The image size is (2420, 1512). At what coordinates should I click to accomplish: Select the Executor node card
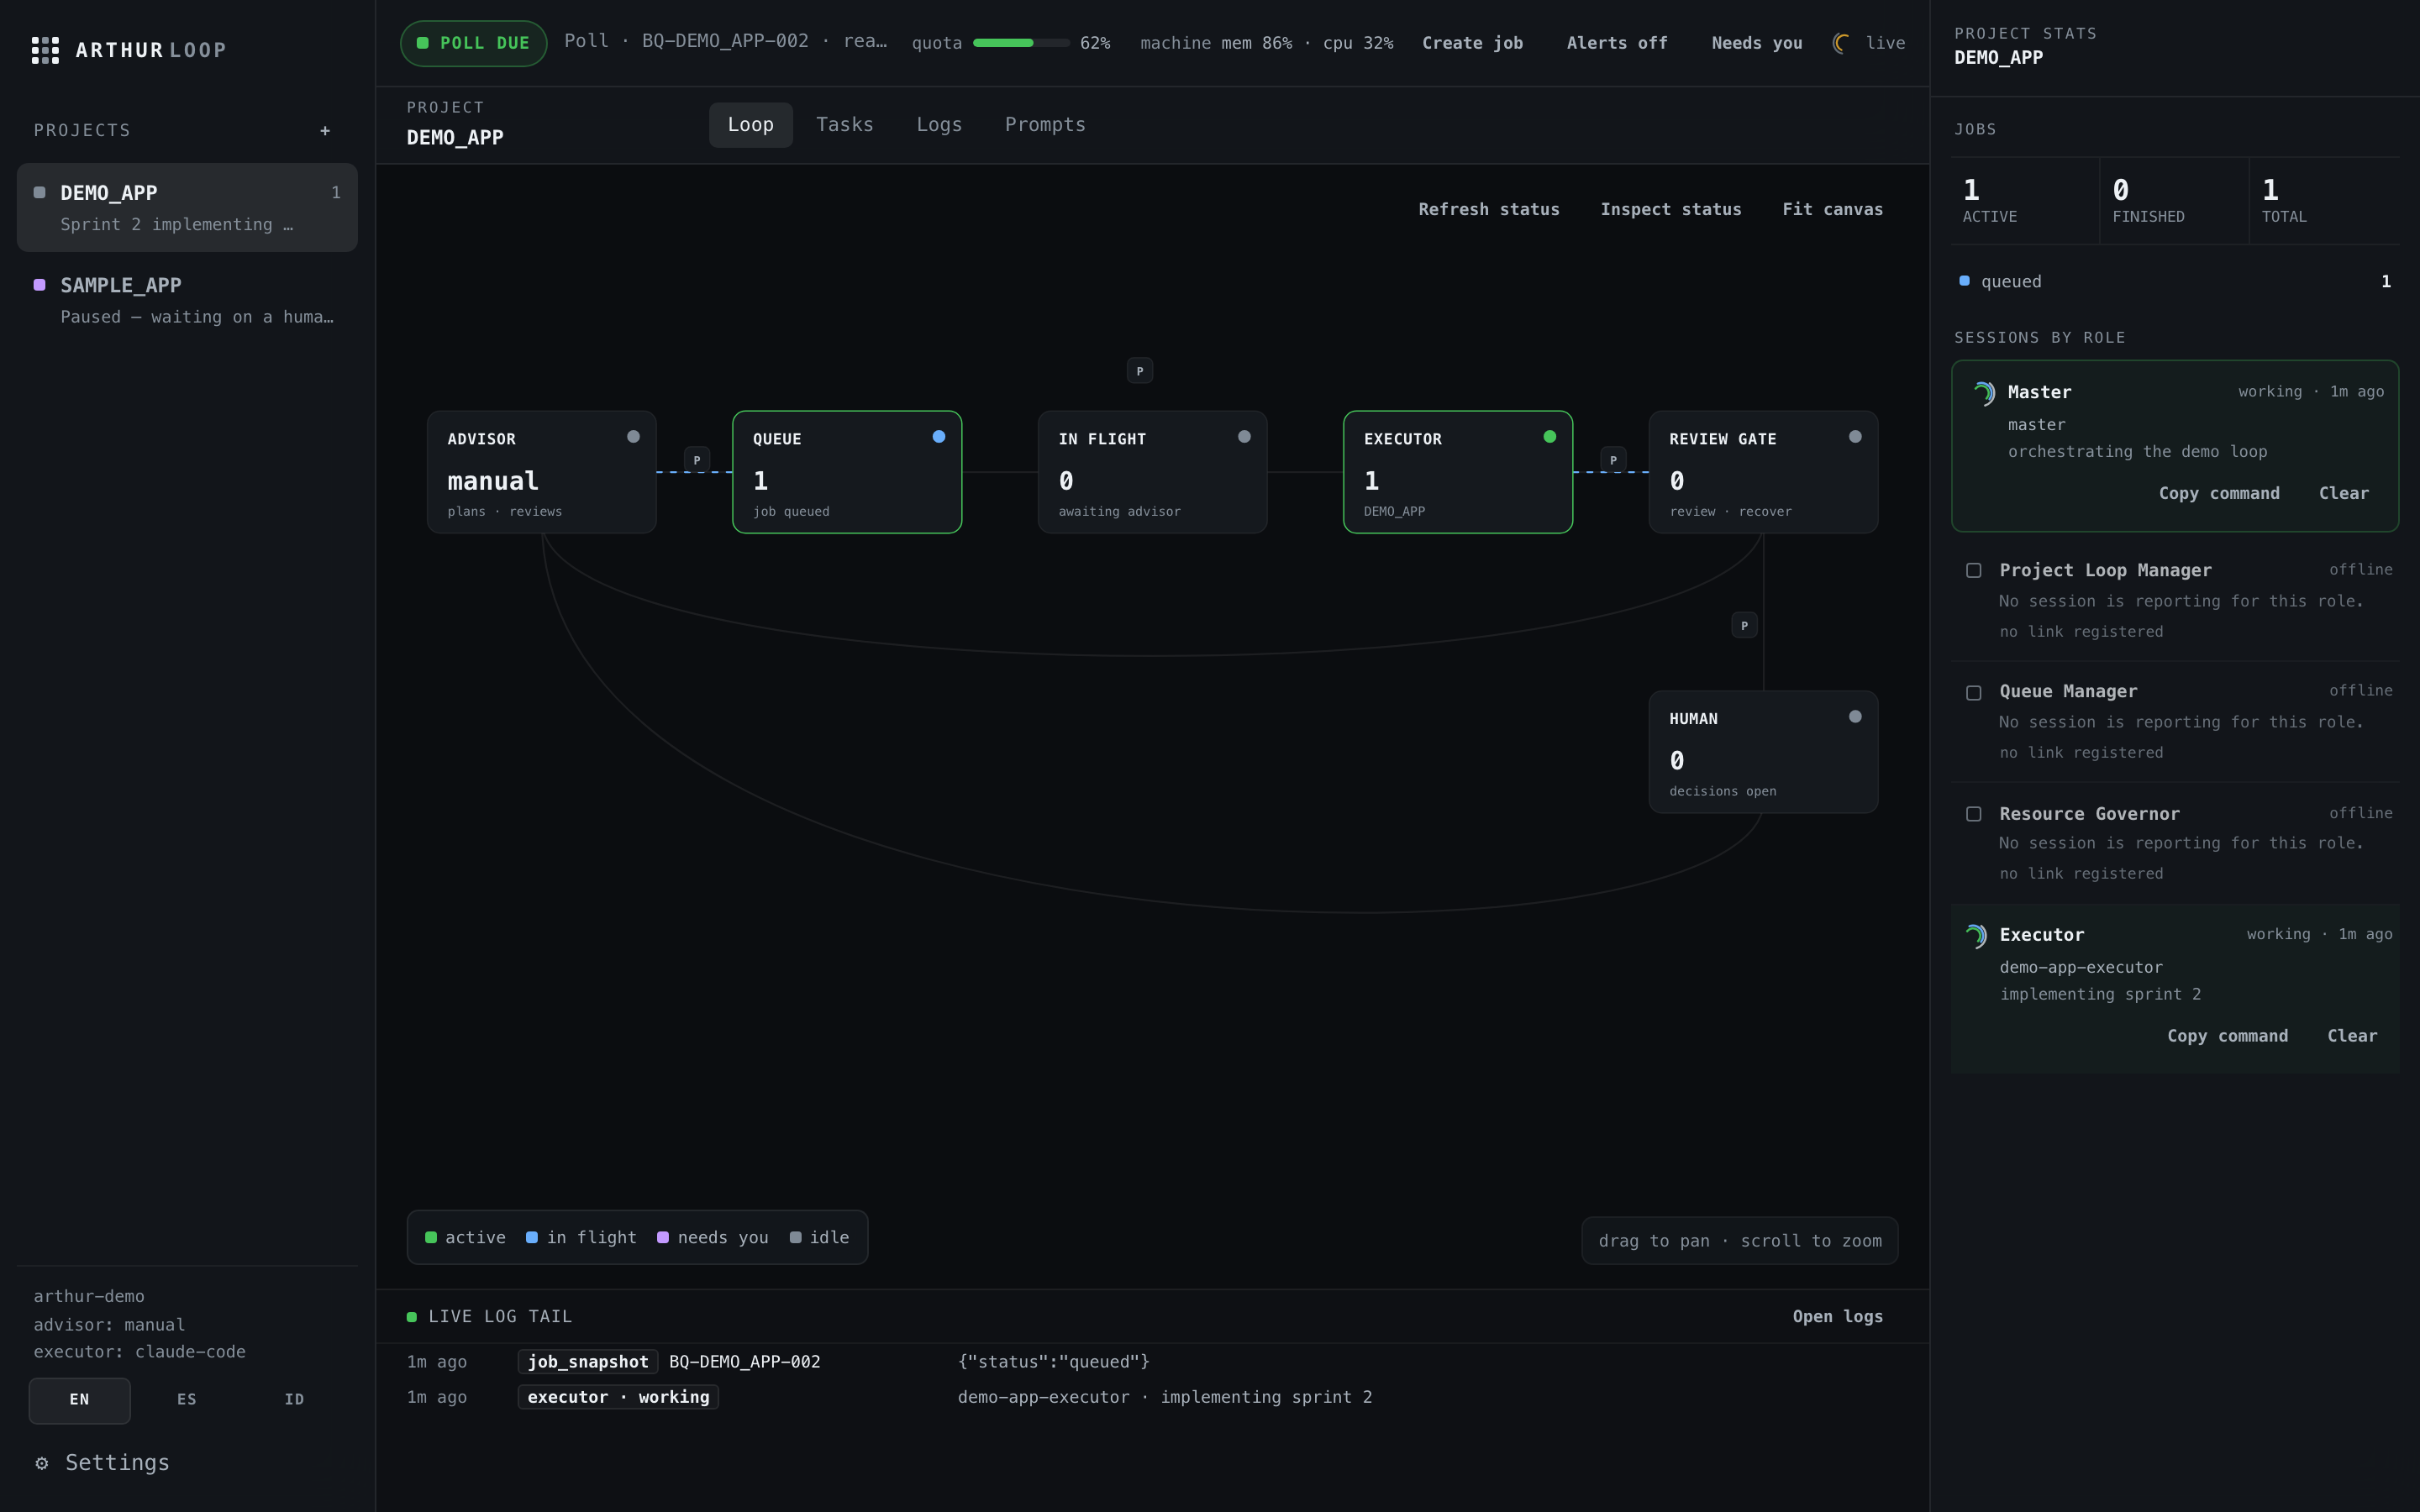(x=1458, y=472)
